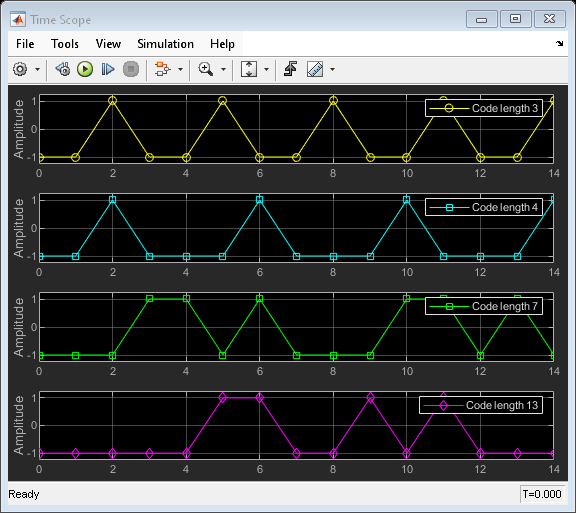576x513 pixels.
Task: Run simulation with green play button
Action: point(85,69)
